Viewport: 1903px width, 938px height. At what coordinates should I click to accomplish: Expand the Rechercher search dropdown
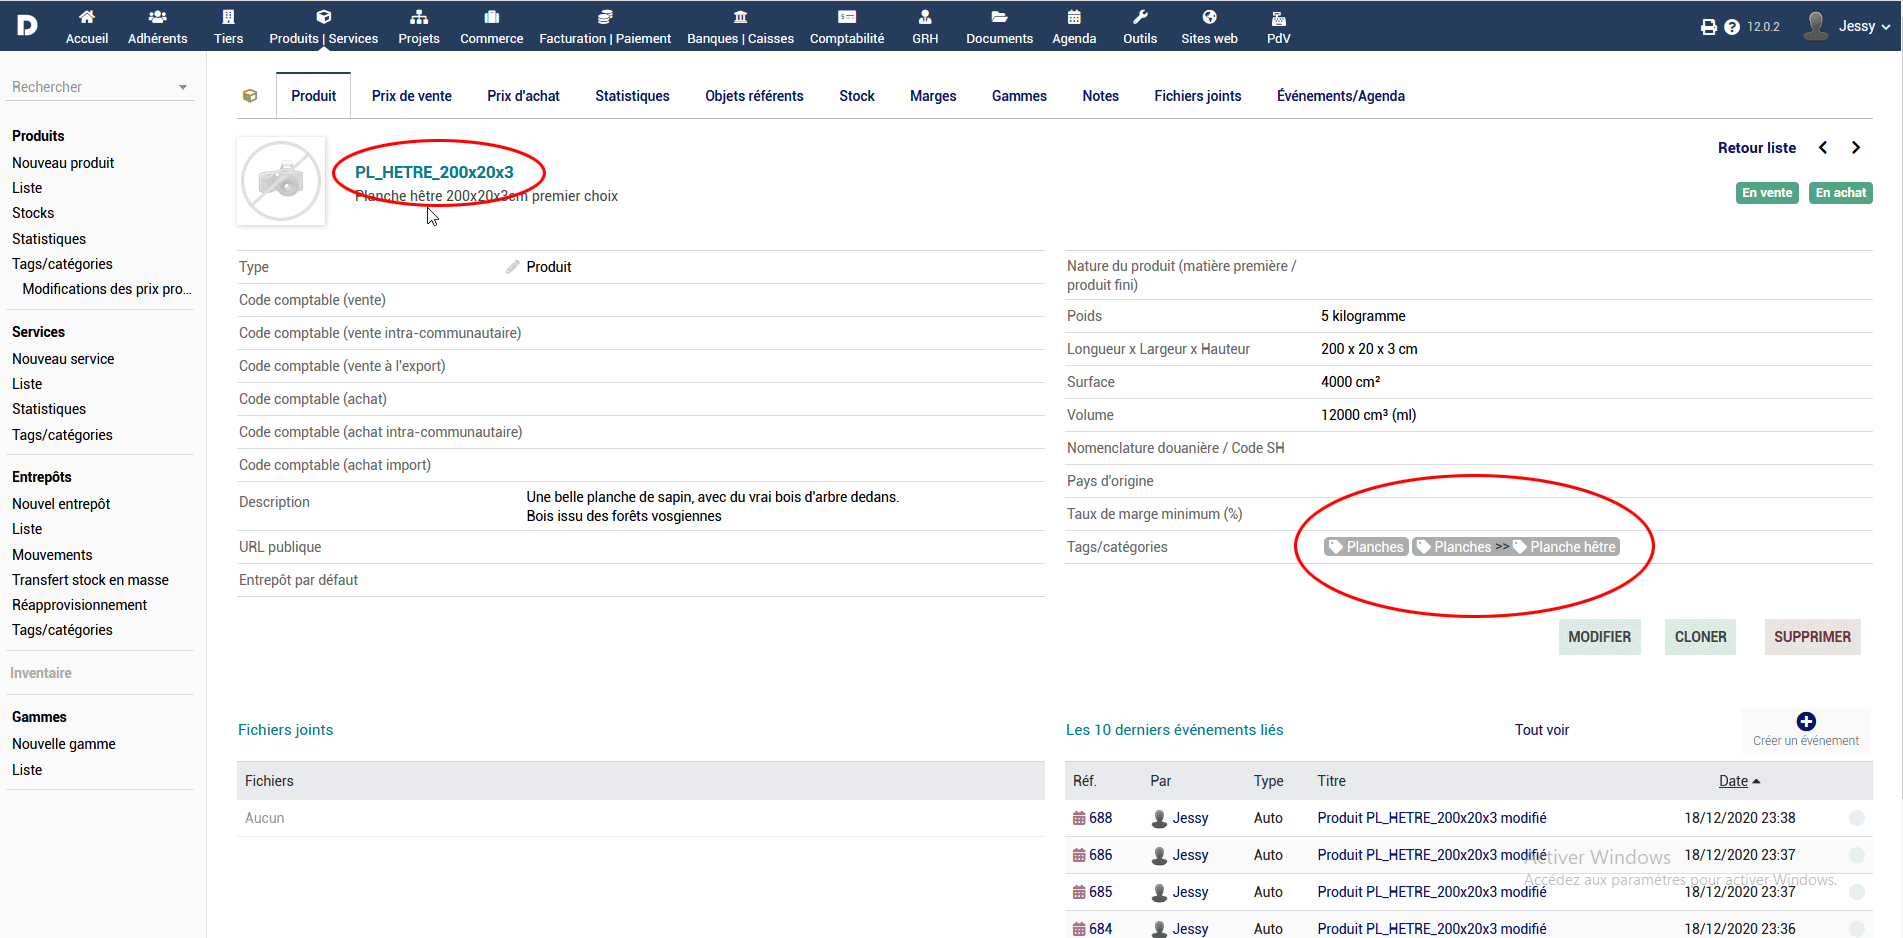coord(183,88)
